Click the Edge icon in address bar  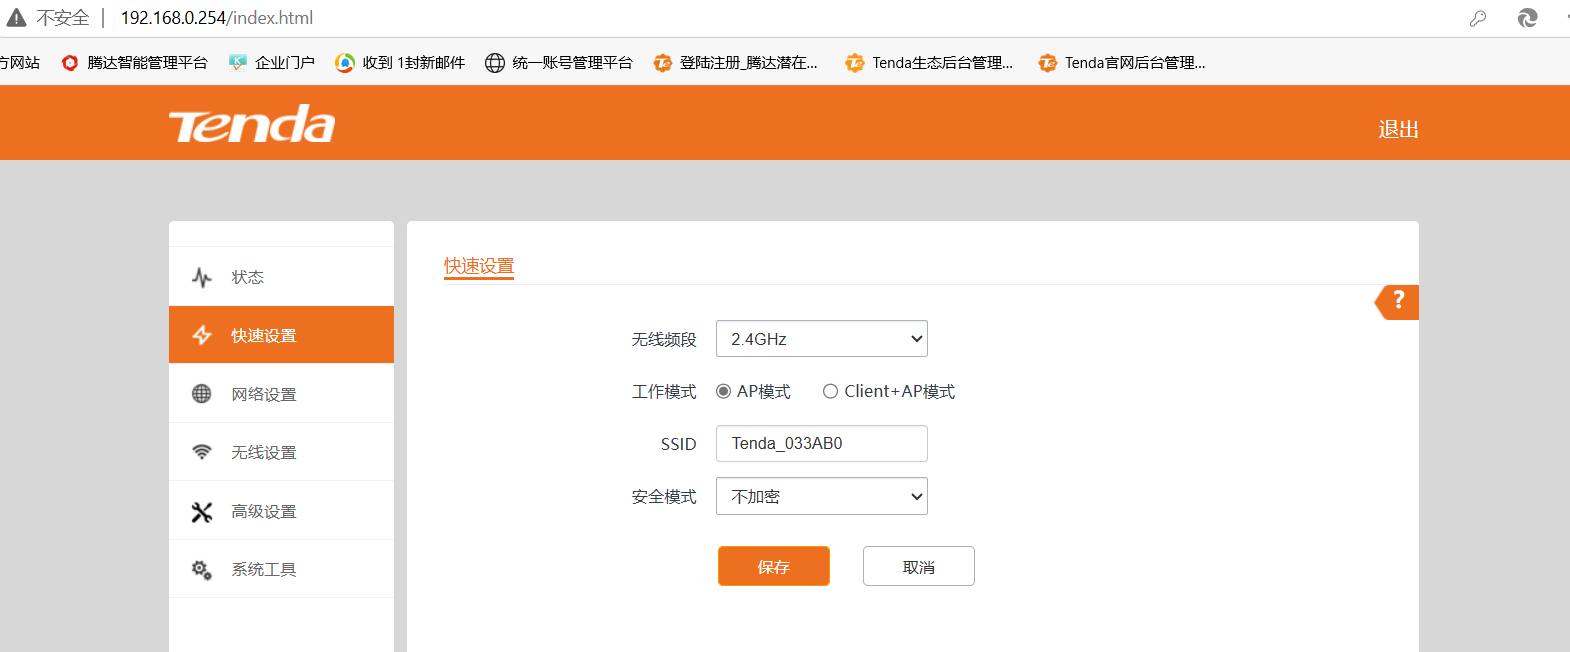[x=1527, y=18]
